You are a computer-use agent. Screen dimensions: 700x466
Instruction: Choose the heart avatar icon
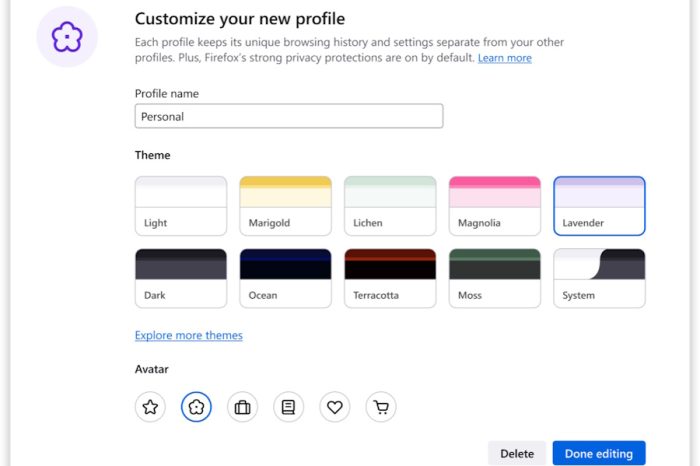tap(335, 407)
